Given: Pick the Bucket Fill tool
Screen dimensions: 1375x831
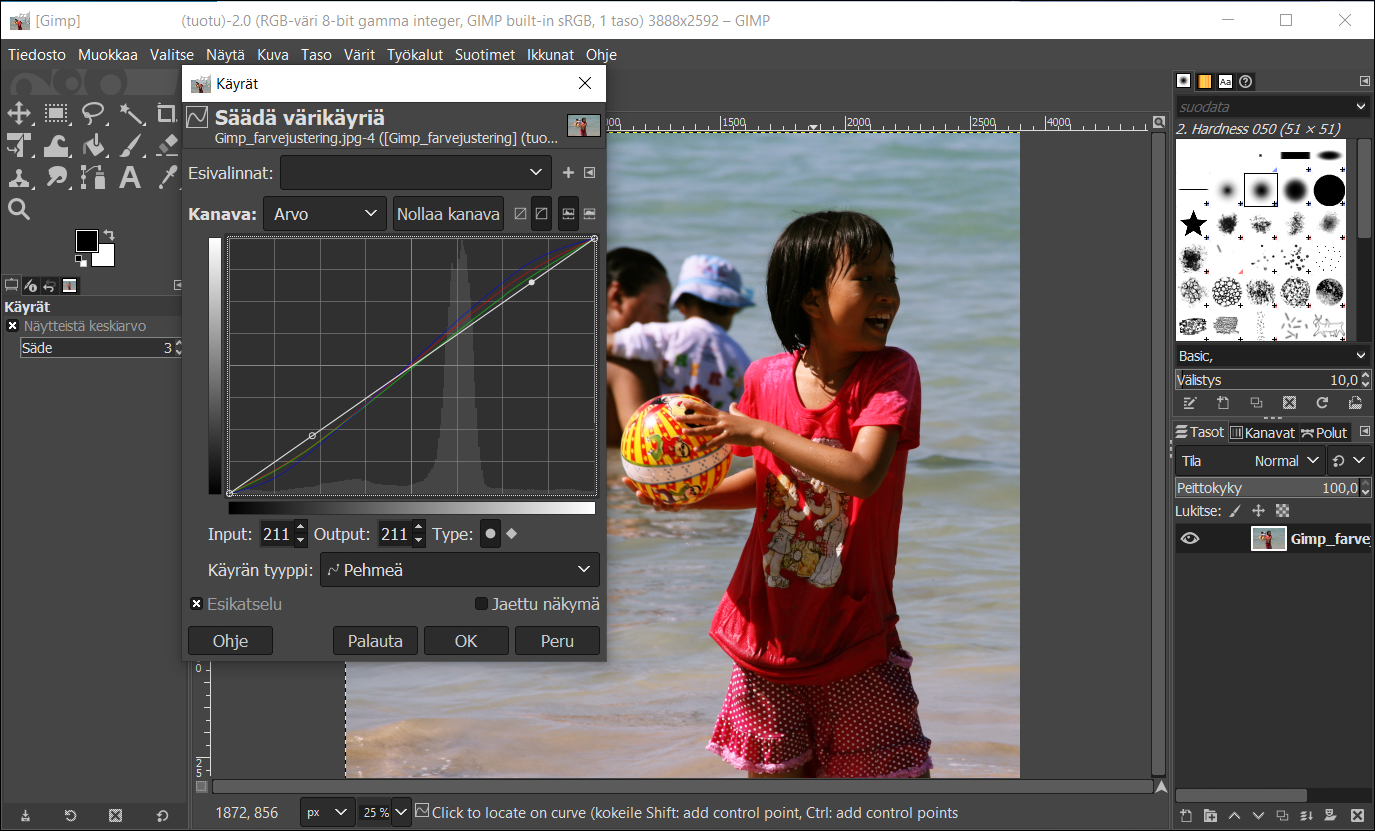Looking at the screenshot, I should (x=93, y=146).
